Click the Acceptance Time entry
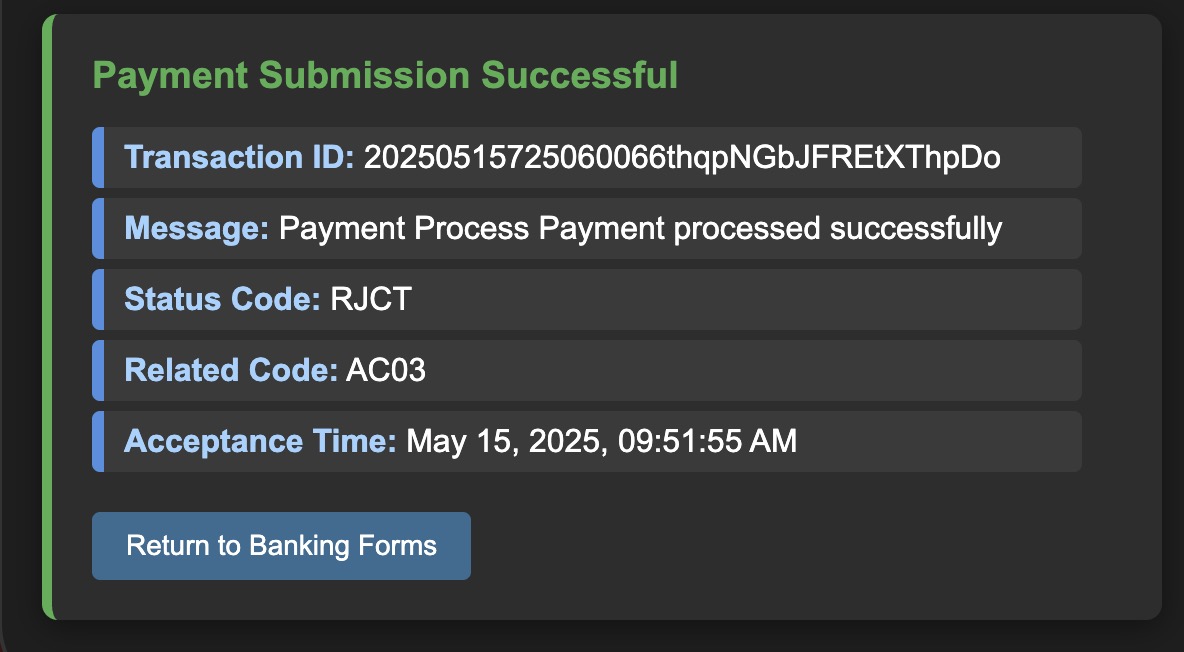Viewport: 1184px width, 652px height. 587,440
